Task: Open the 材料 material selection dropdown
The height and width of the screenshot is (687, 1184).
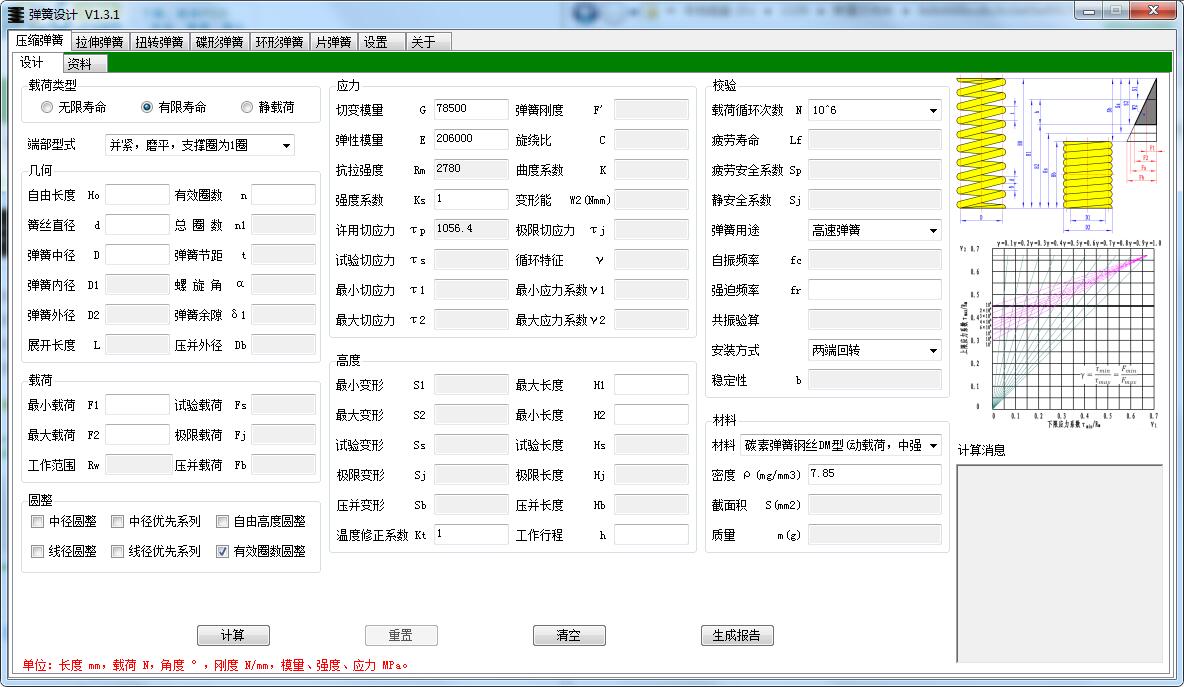Action: [x=936, y=445]
